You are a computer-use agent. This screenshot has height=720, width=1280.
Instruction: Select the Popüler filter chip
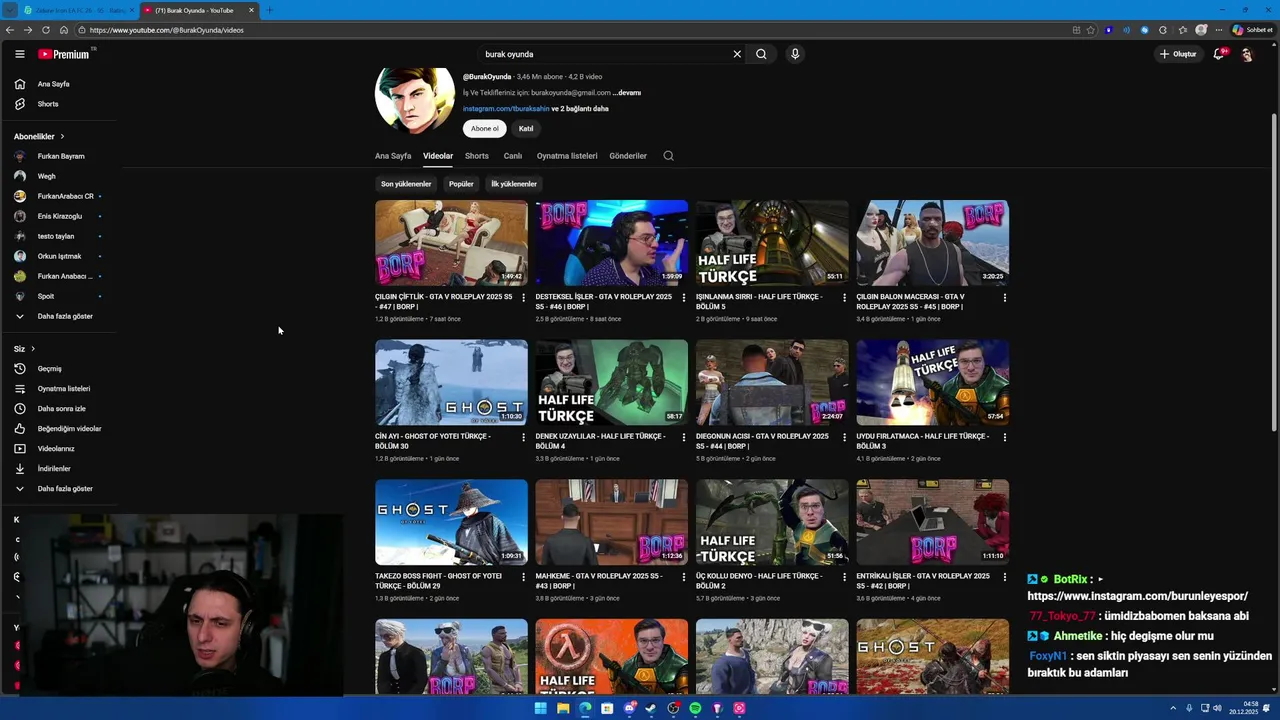tap(461, 184)
